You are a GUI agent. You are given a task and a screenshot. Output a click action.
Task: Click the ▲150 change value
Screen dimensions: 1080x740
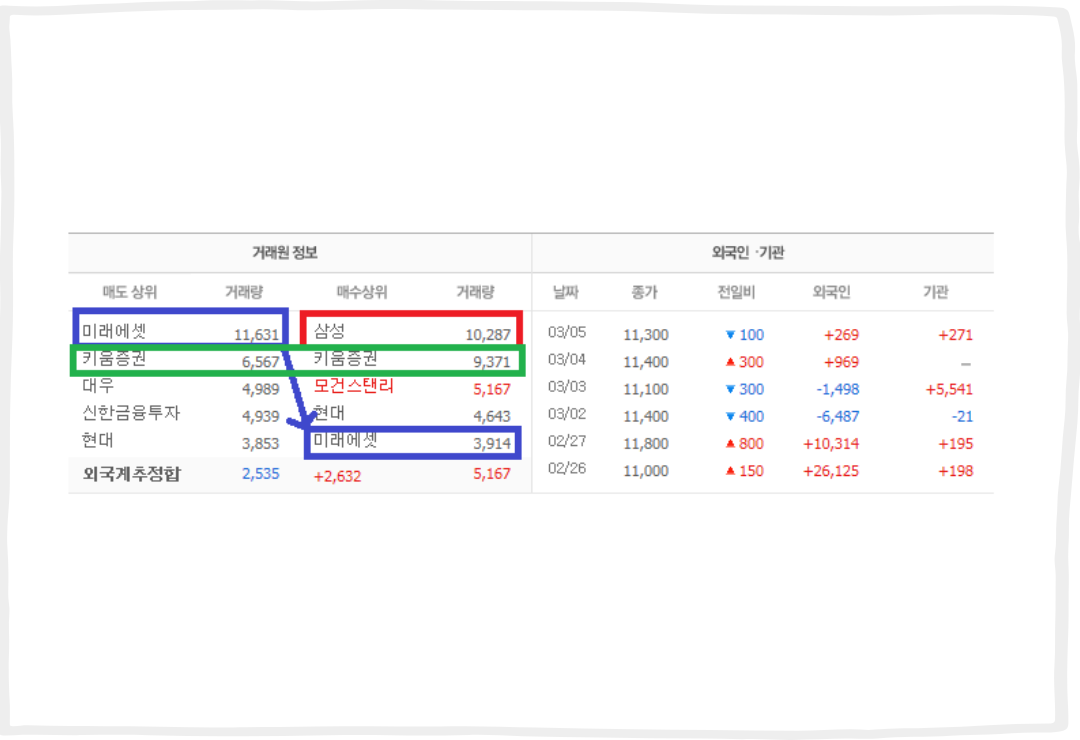point(745,471)
